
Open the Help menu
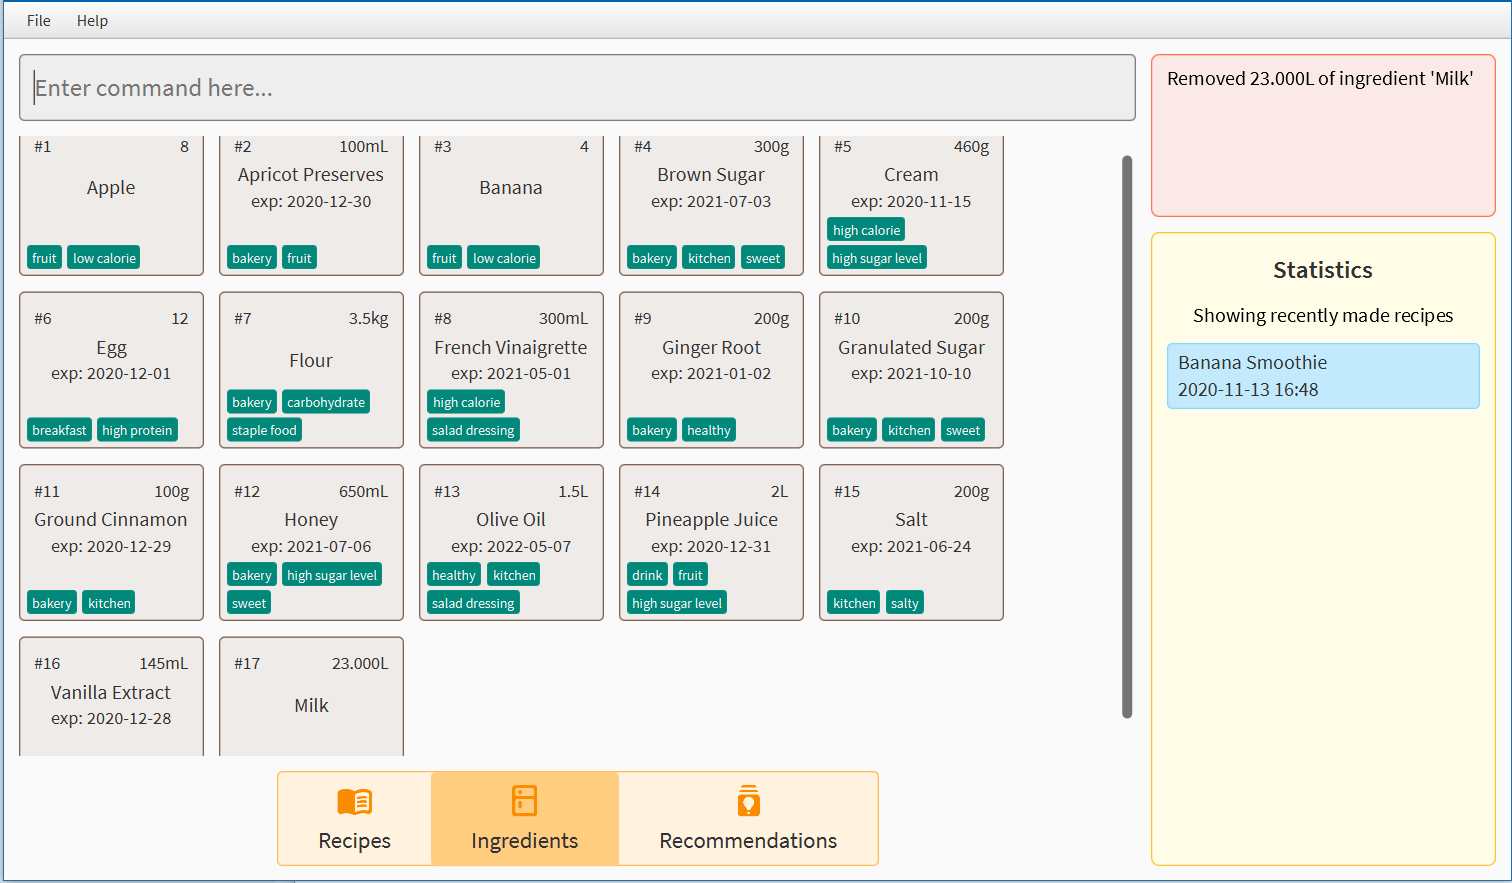coord(92,20)
